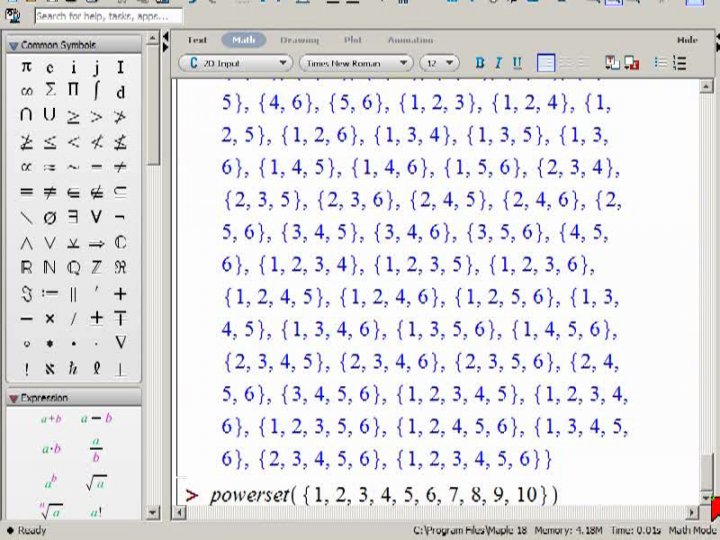Toggle bold formatting
The width and height of the screenshot is (720, 540).
pos(480,63)
